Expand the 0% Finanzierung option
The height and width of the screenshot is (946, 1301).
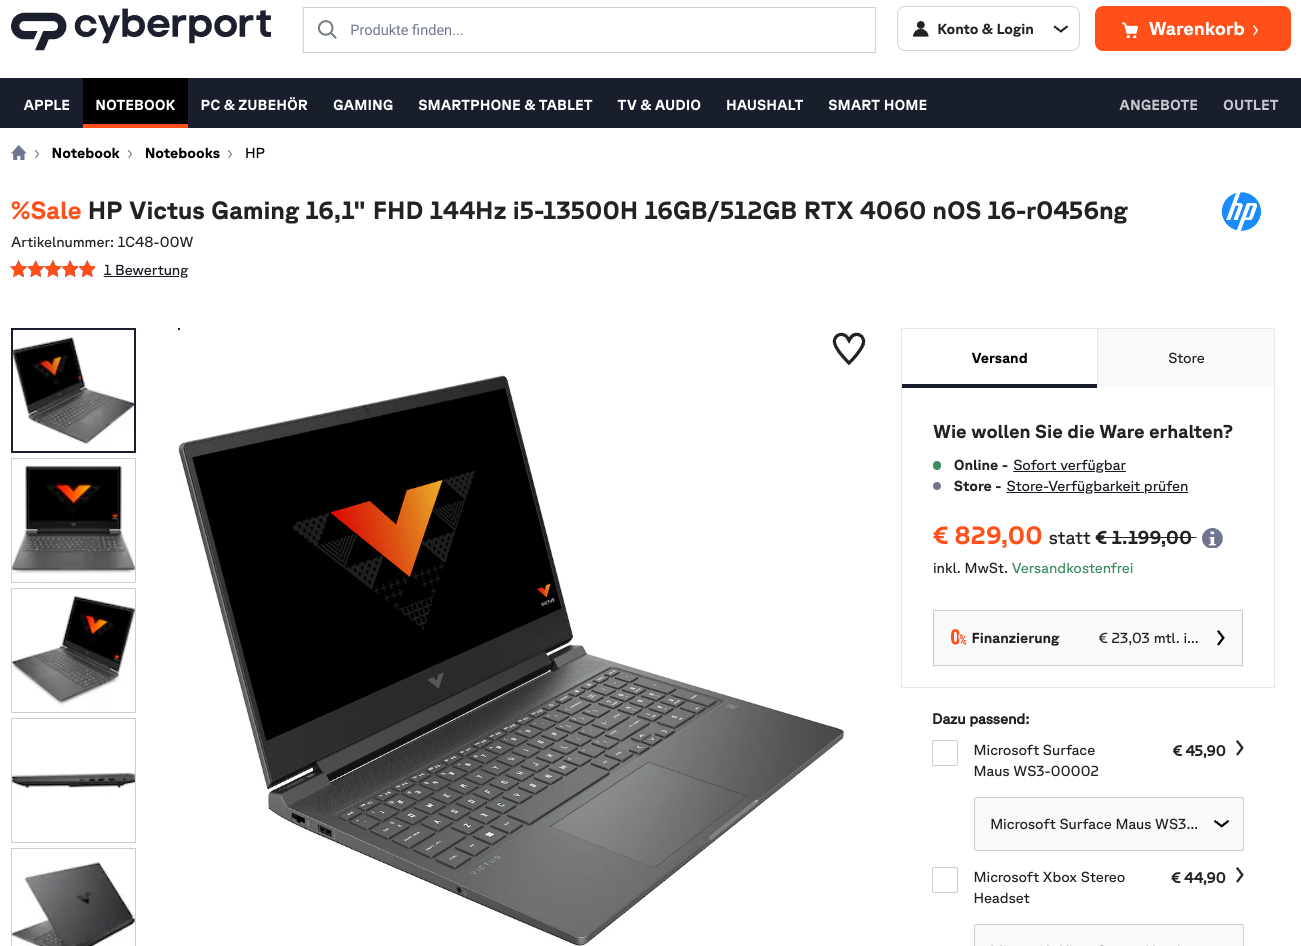tap(1088, 638)
